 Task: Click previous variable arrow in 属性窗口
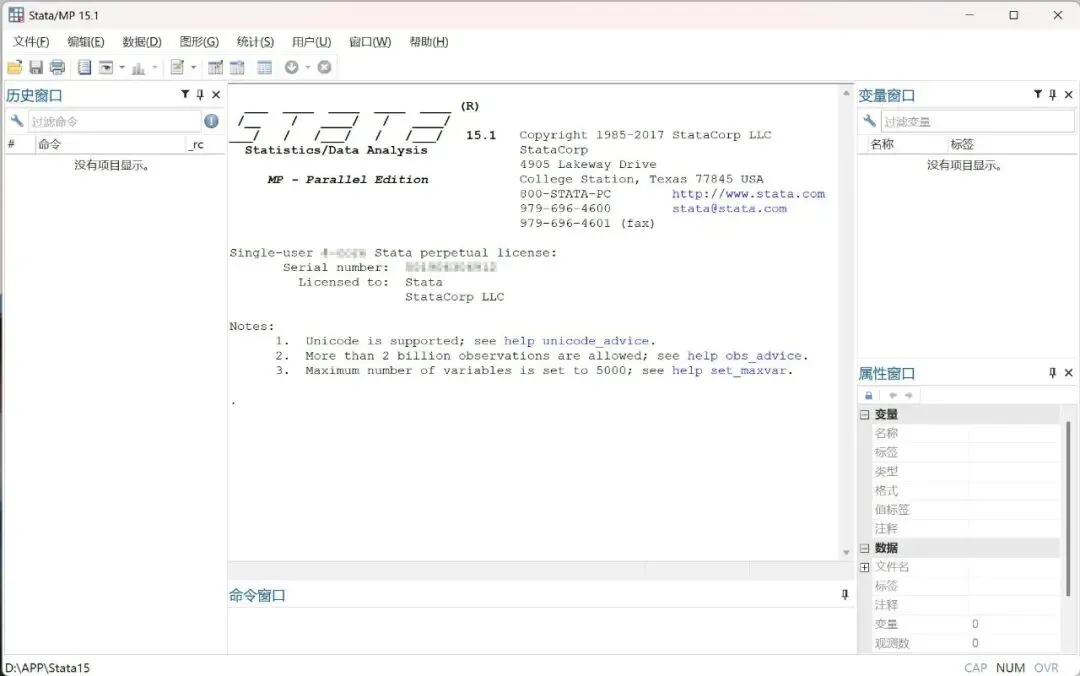[893, 396]
